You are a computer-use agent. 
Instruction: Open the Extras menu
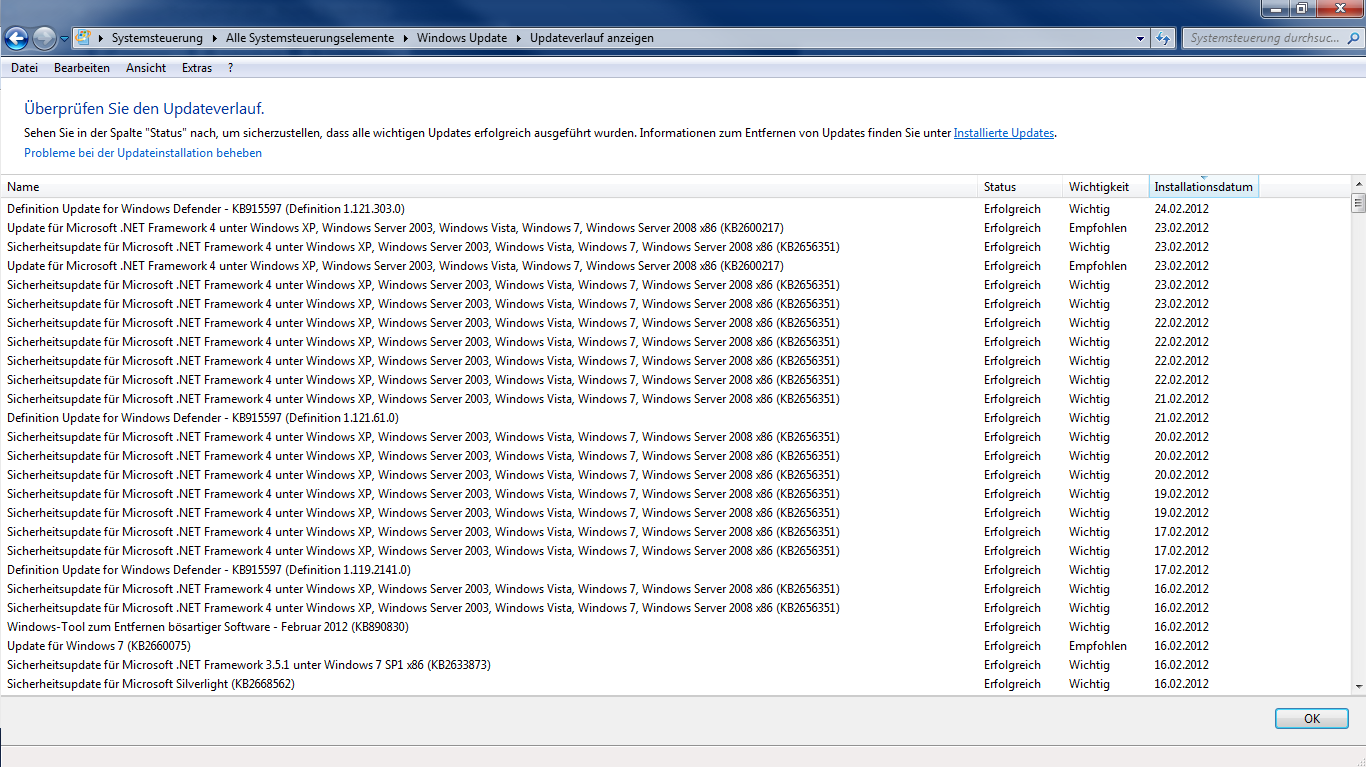[197, 68]
